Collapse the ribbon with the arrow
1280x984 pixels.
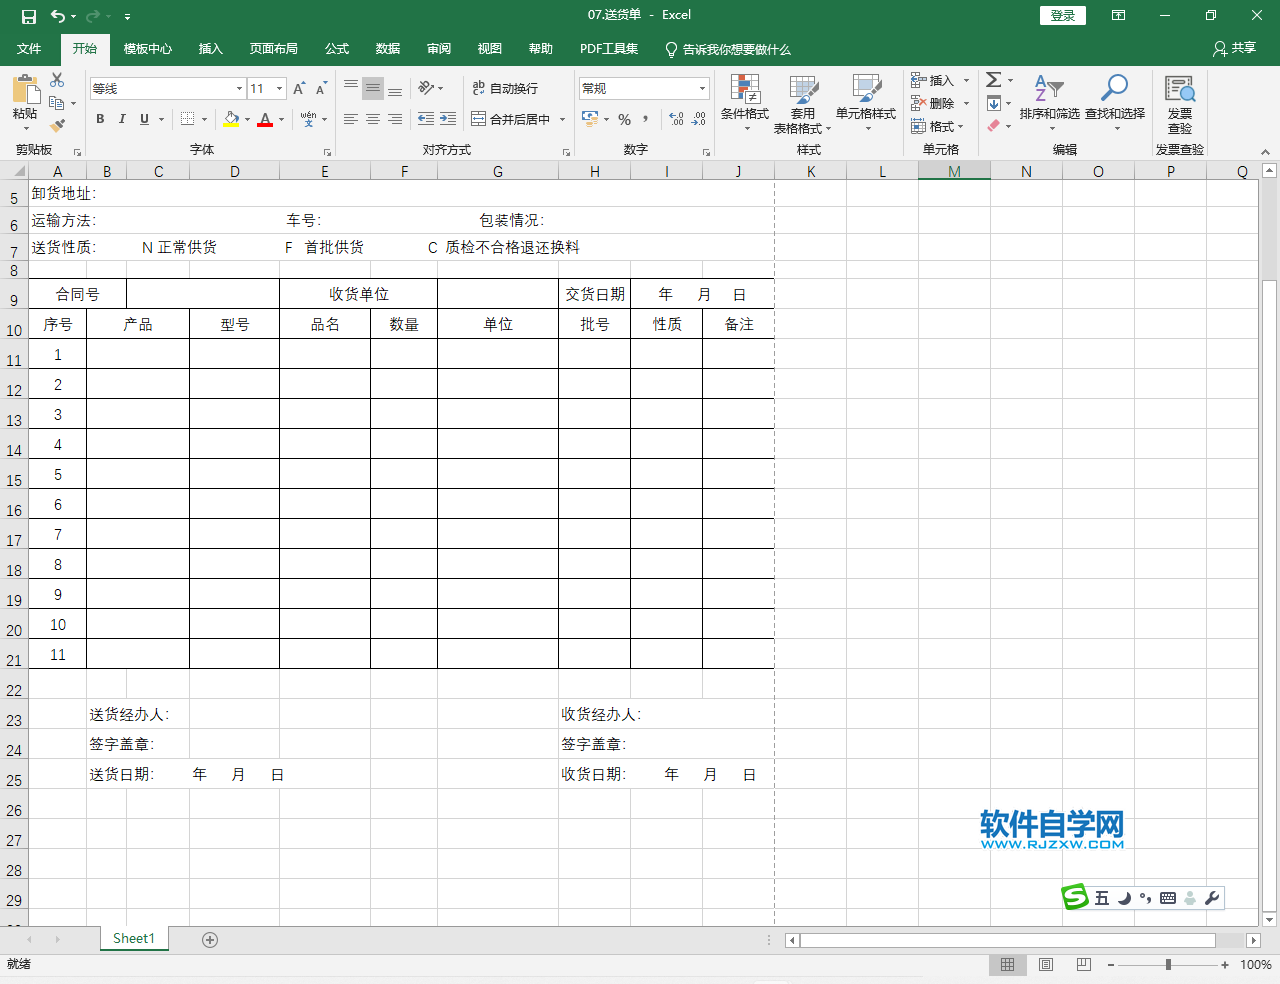pos(1265,151)
